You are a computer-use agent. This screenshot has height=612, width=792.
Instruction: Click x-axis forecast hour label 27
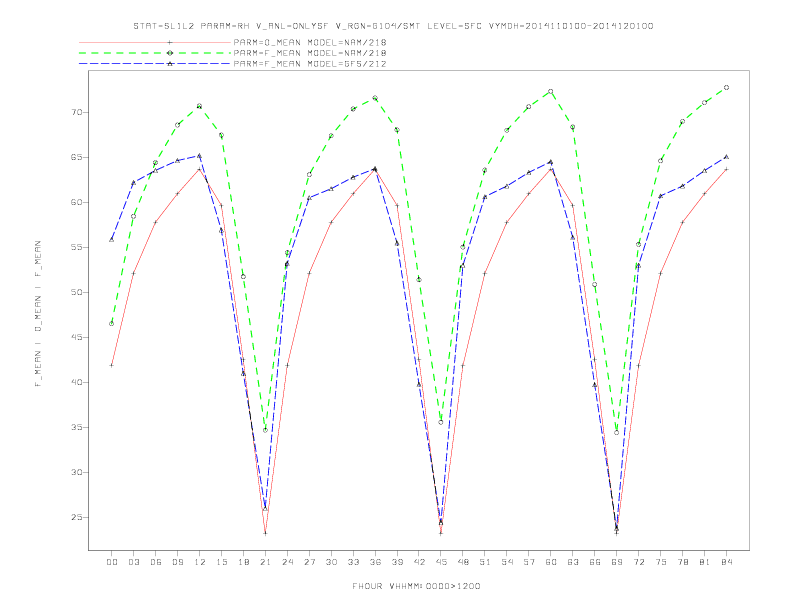[x=309, y=562]
